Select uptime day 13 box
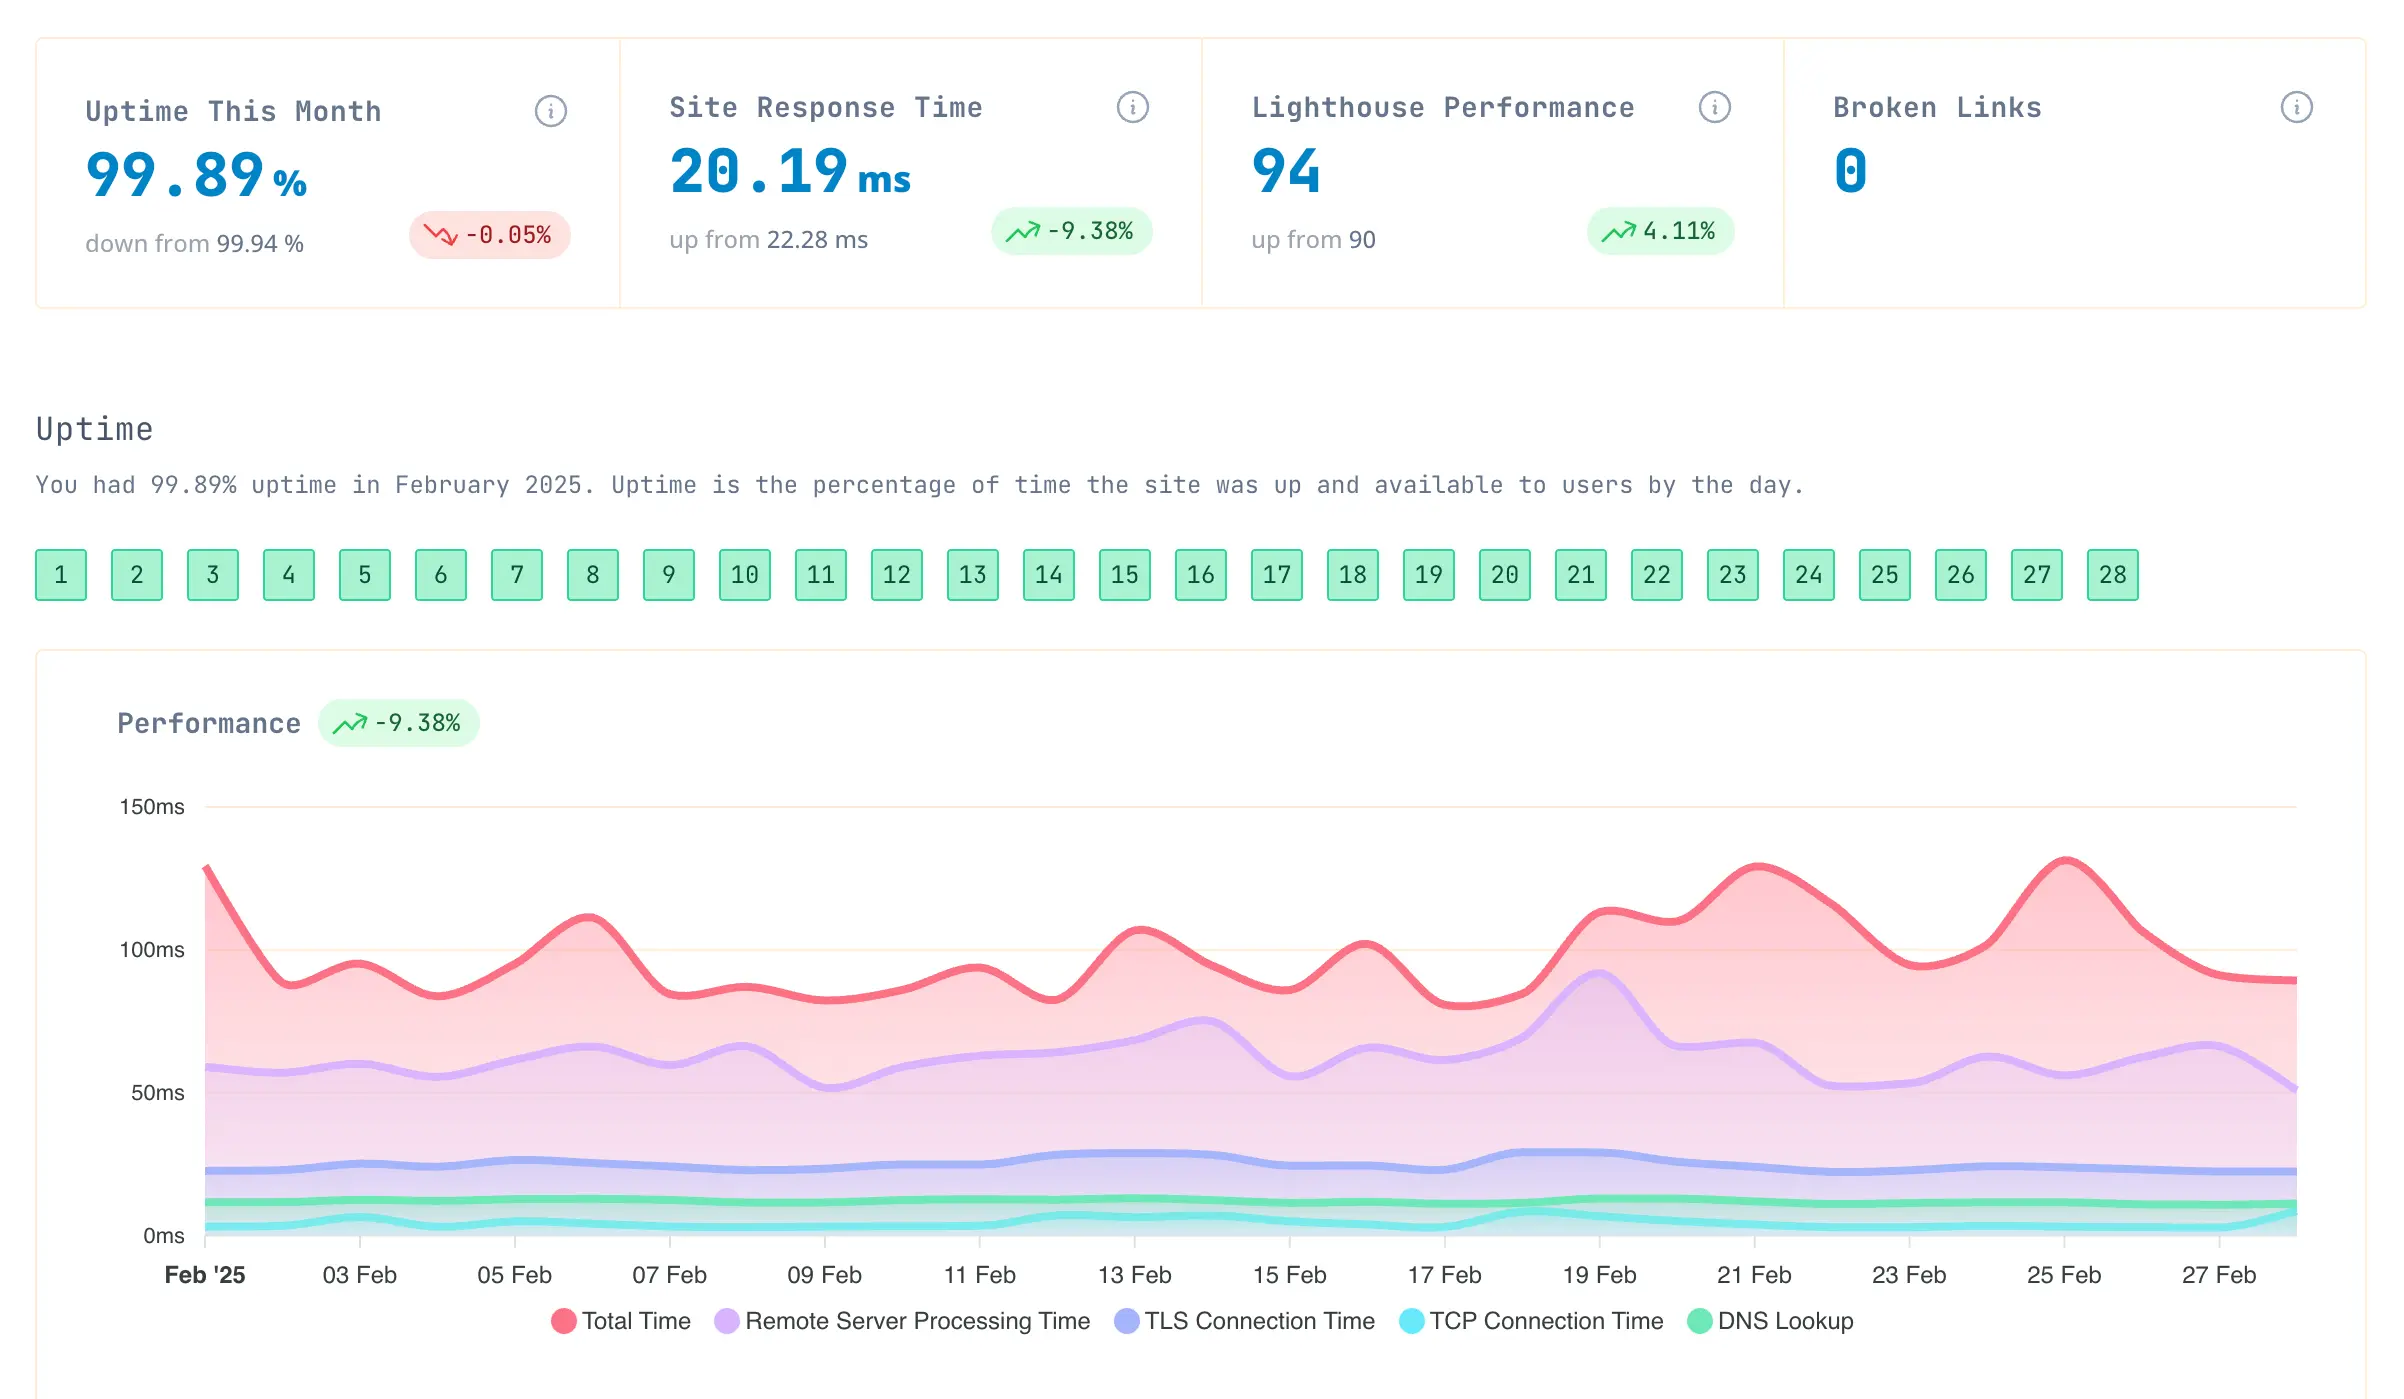2404x1399 pixels. (973, 575)
